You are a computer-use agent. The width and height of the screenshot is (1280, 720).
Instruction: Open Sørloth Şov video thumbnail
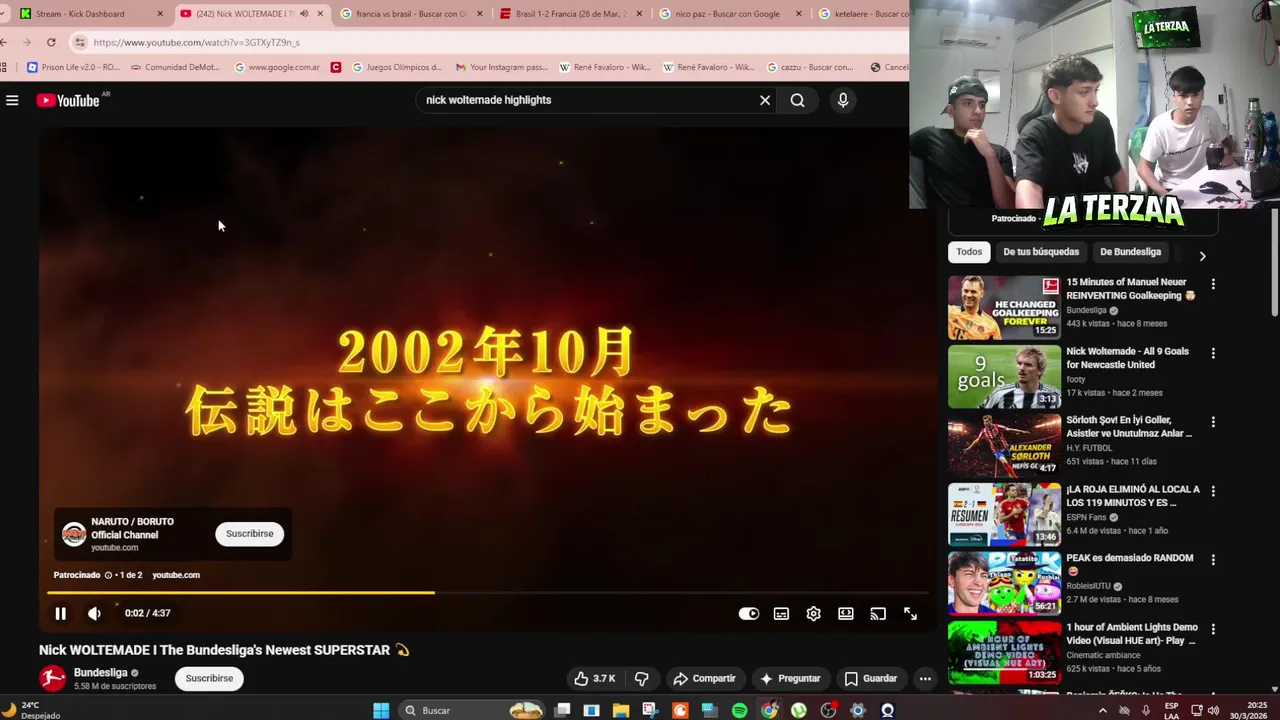1004,446
